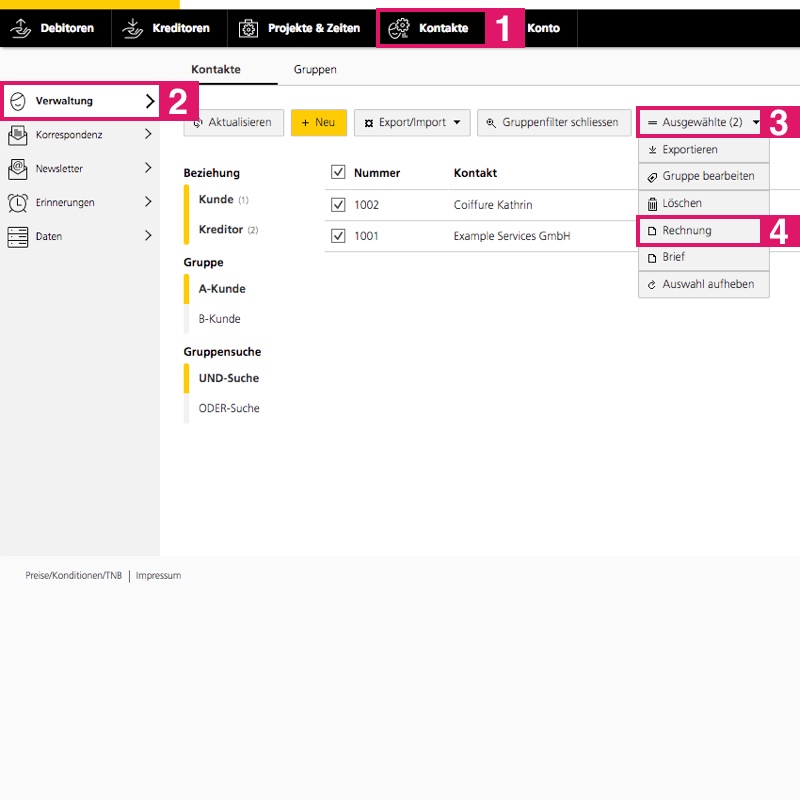Switch to the Gruppen tab

pyautogui.click(x=315, y=70)
